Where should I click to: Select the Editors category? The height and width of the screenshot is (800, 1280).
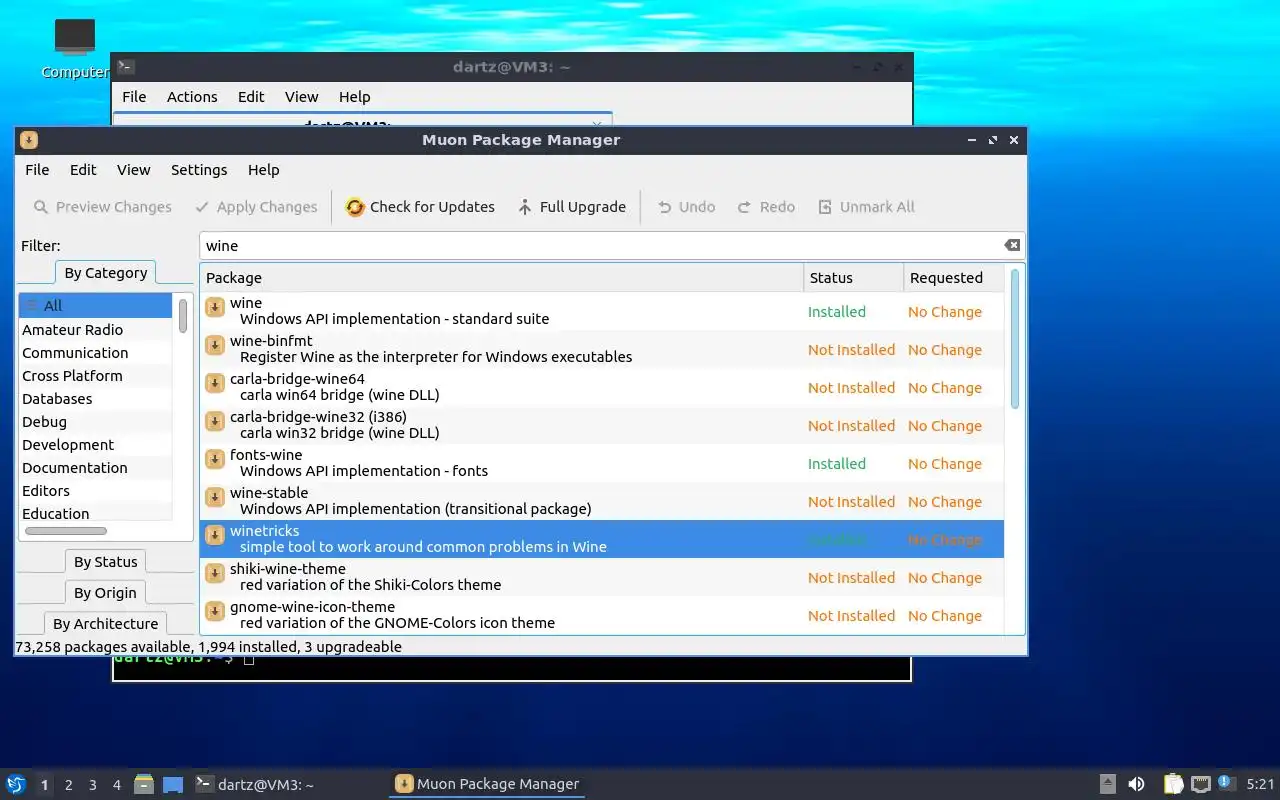pyautogui.click(x=95, y=491)
